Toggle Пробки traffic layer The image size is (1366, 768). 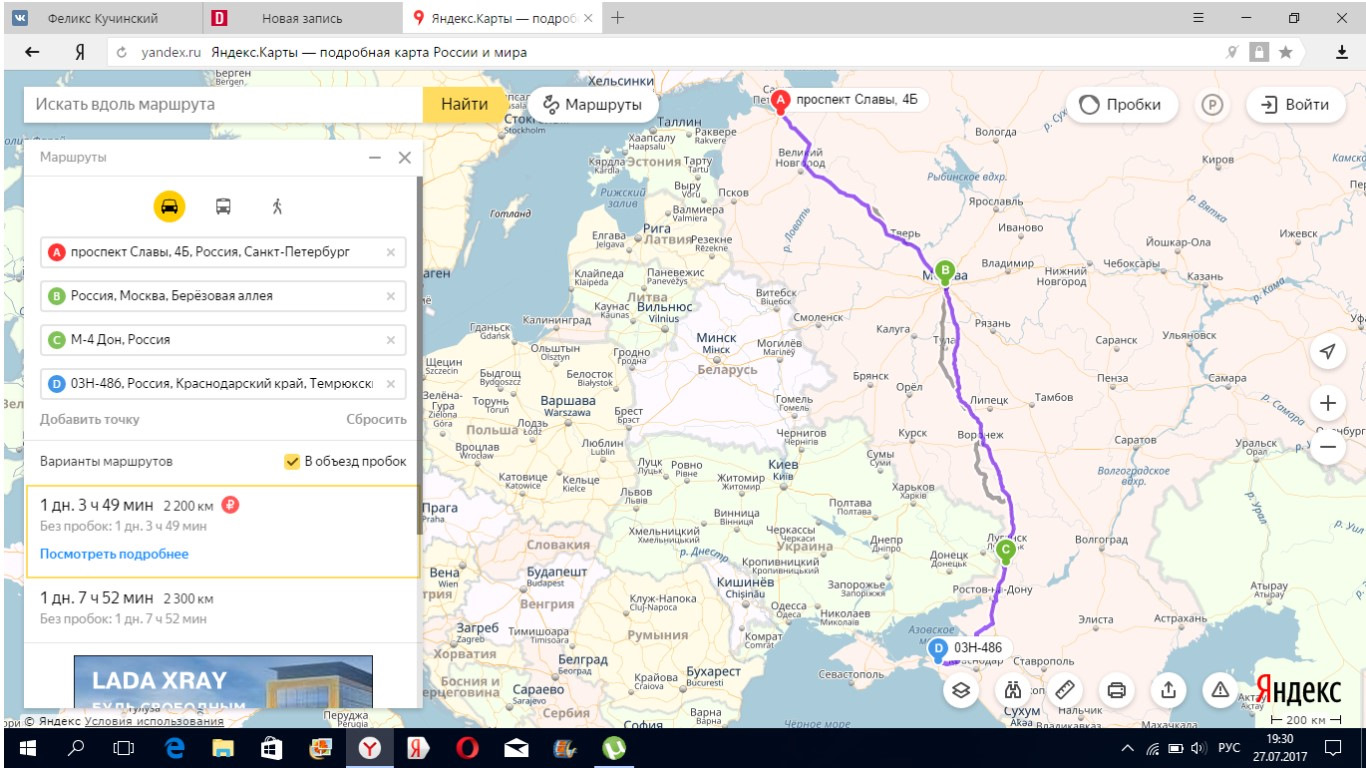1121,105
